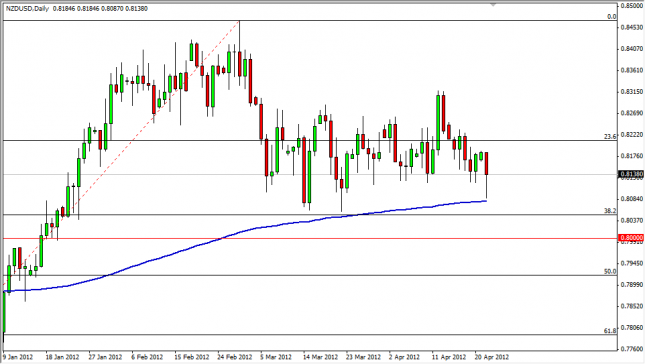645x364 pixels.
Task: Click the 0.82690 price axis label
Action: point(632,113)
